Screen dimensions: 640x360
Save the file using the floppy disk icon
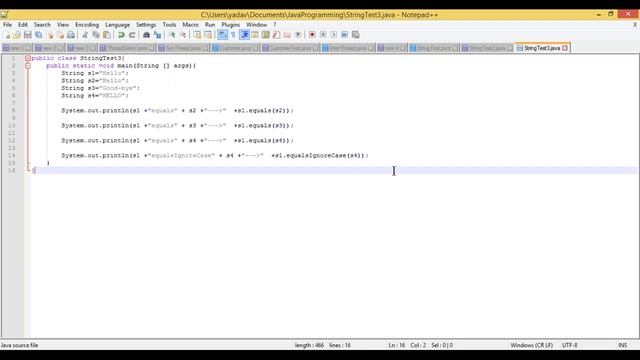[x=28, y=35]
